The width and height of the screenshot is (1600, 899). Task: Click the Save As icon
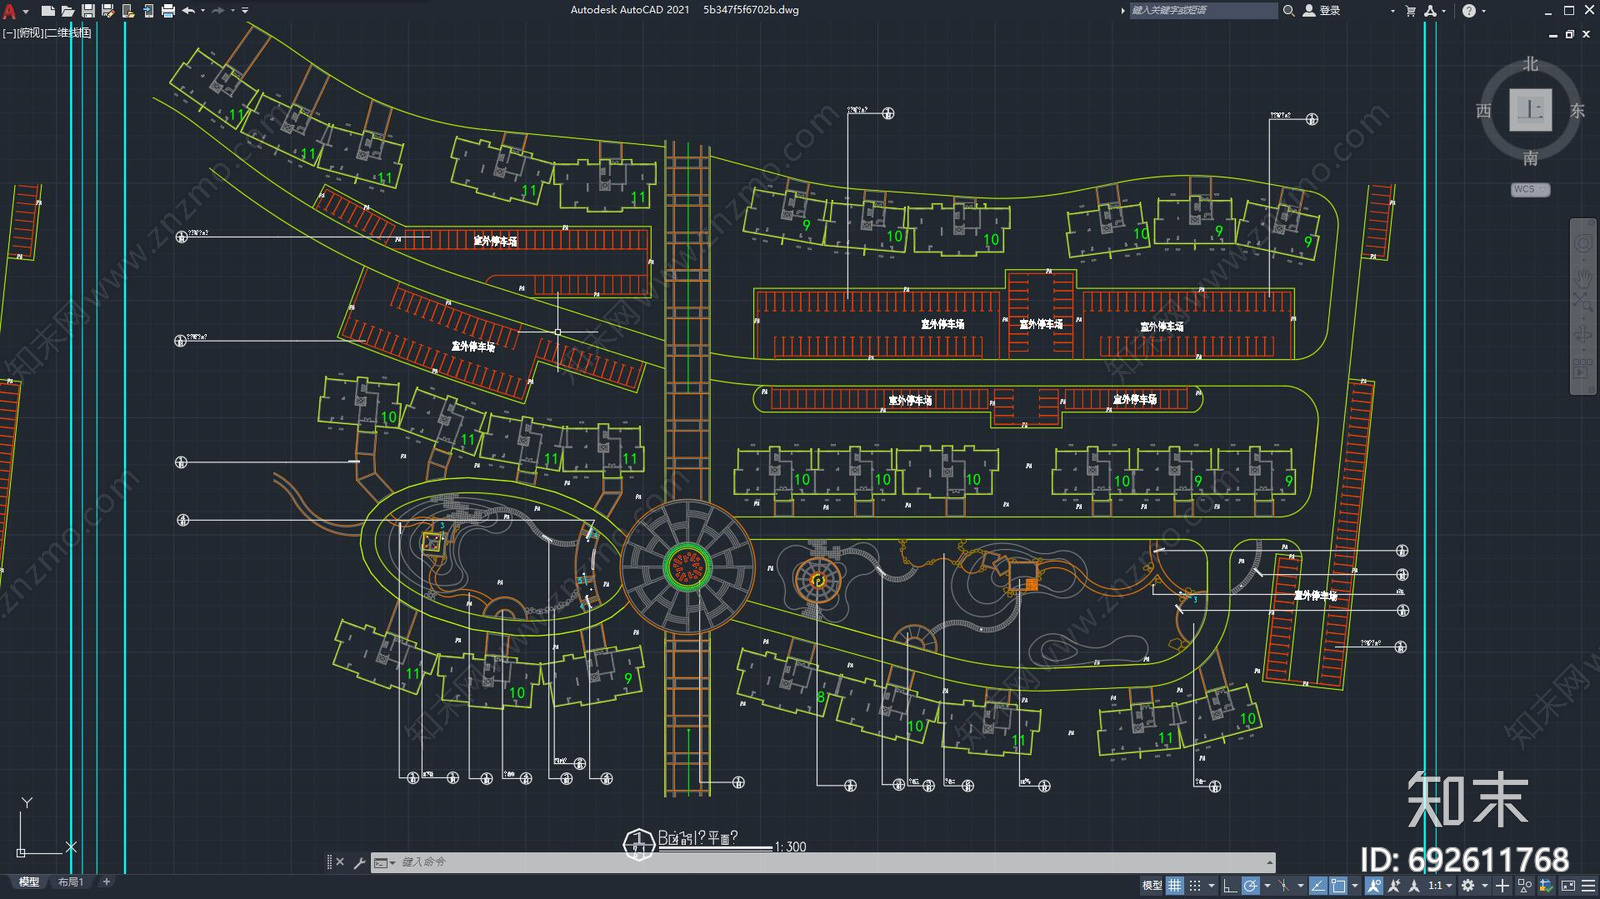(x=108, y=11)
